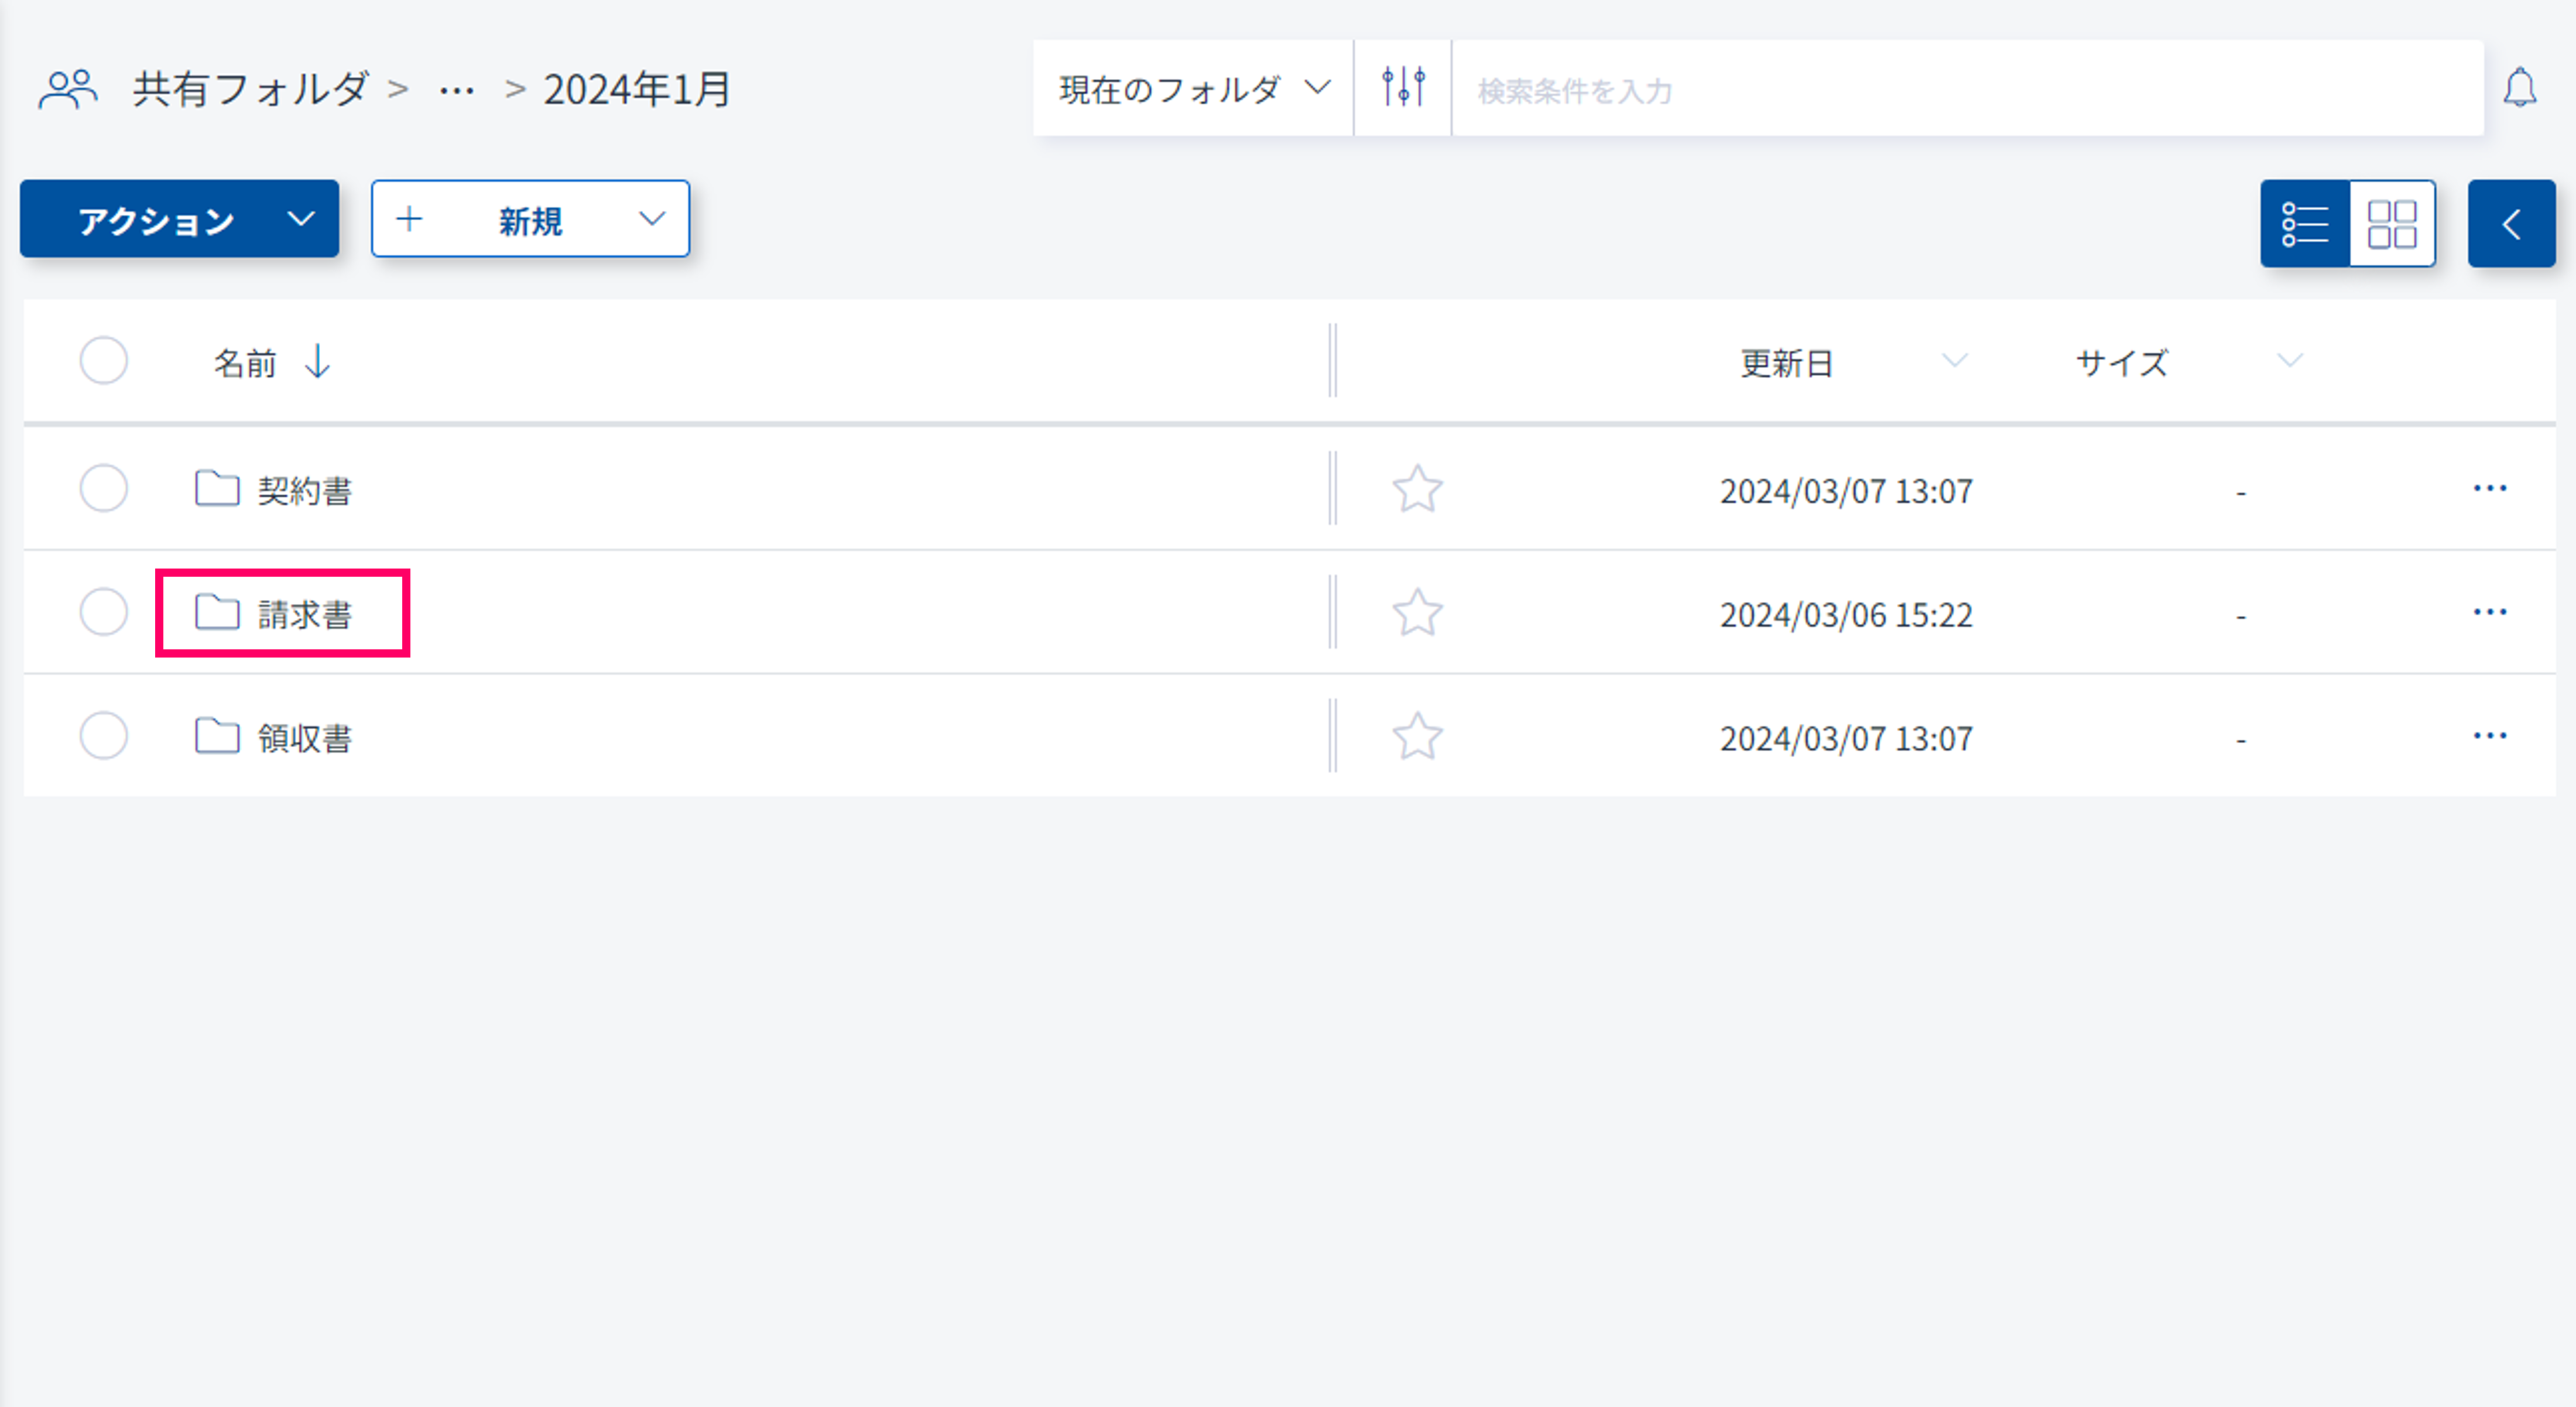Screen dimensions: 2576x1407
Task: Open the 請求書 folder
Action: pyautogui.click(x=304, y=614)
